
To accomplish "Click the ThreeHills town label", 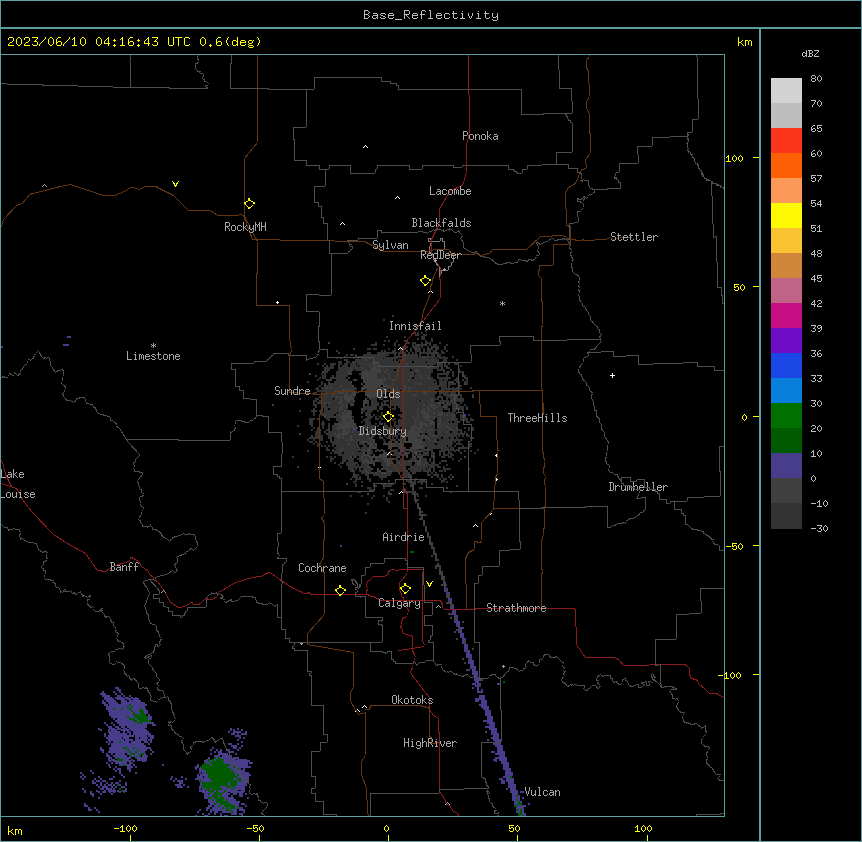I will pos(537,418).
